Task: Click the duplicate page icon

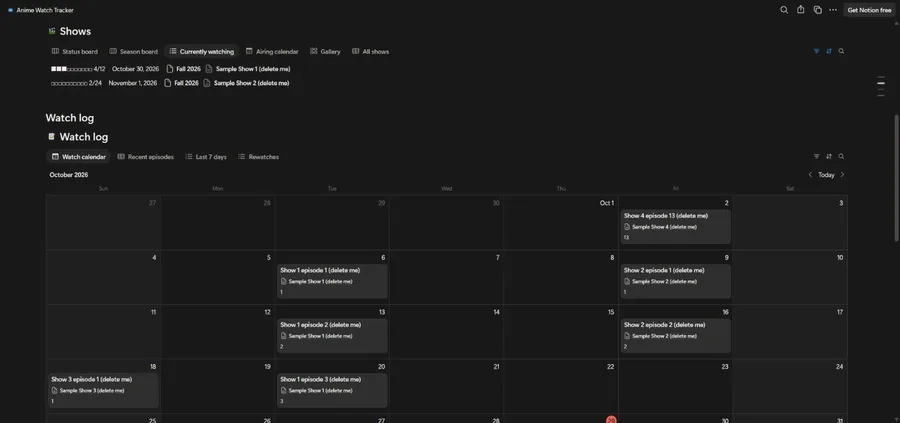Action: (817, 10)
